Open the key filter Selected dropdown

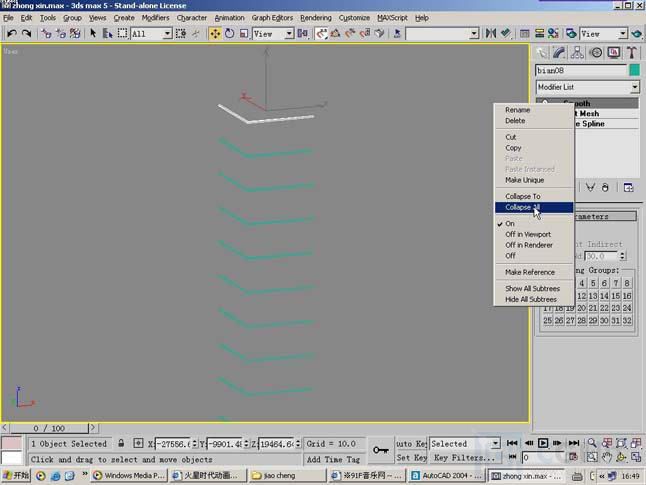click(465, 444)
